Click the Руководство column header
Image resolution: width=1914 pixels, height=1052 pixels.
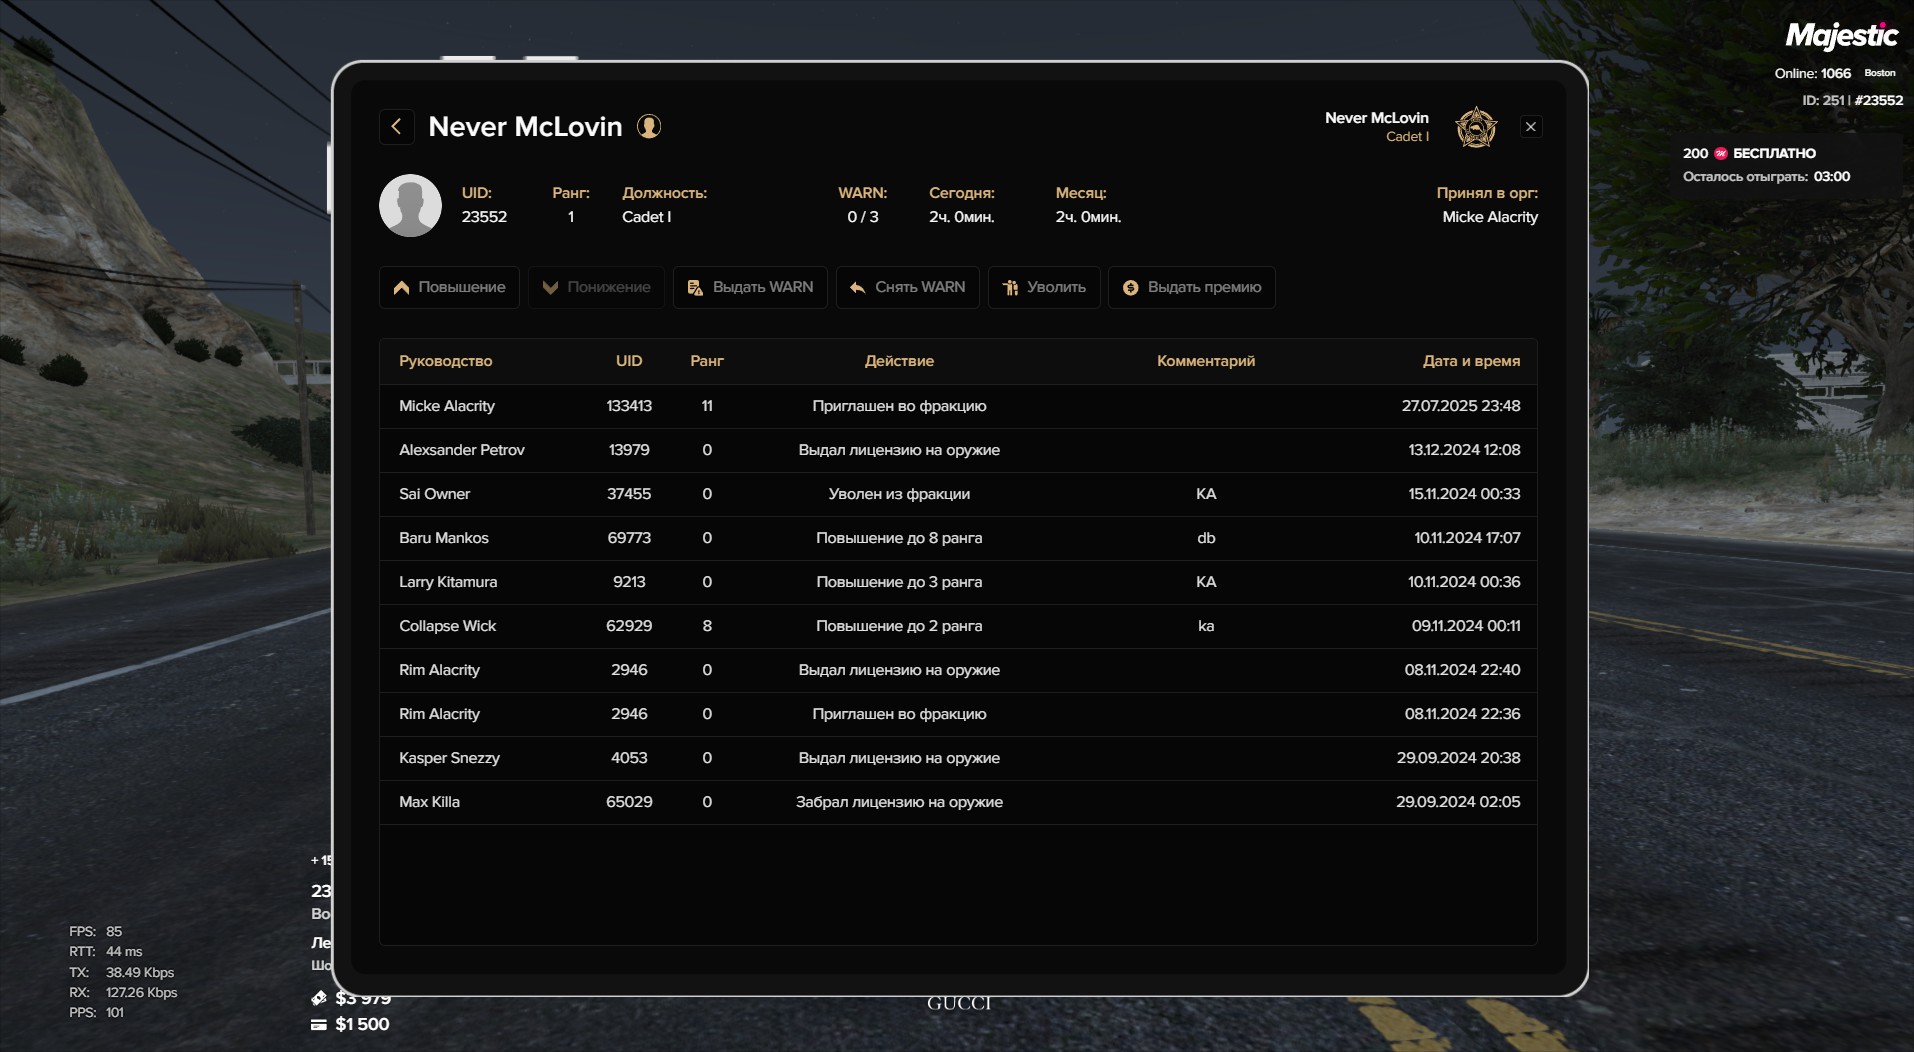coord(445,361)
